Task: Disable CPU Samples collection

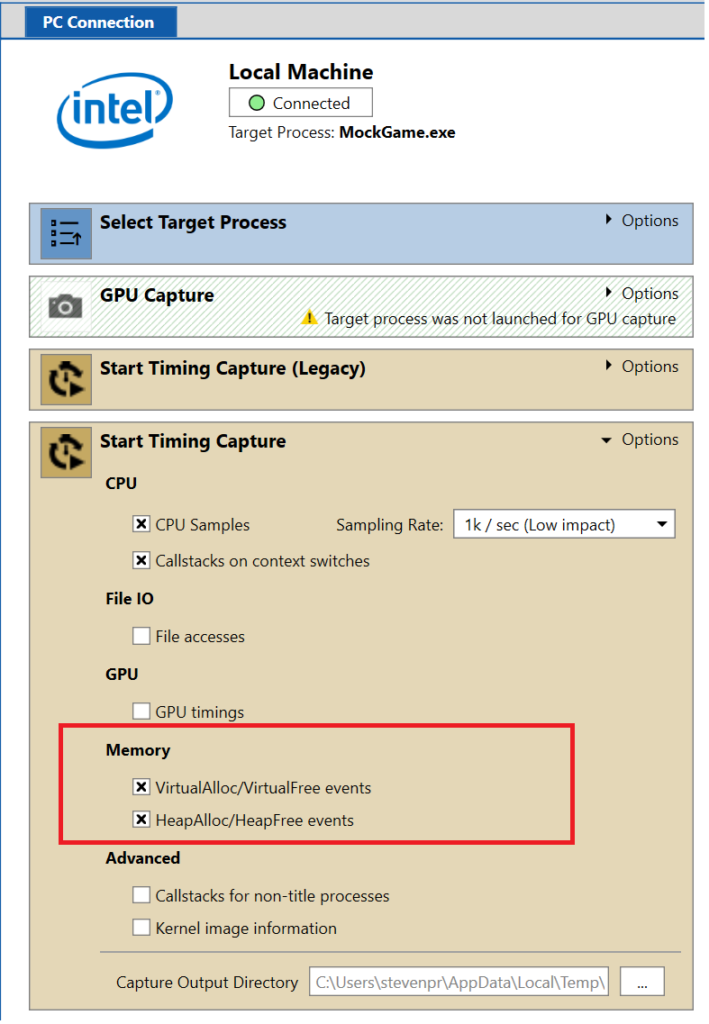Action: [141, 524]
